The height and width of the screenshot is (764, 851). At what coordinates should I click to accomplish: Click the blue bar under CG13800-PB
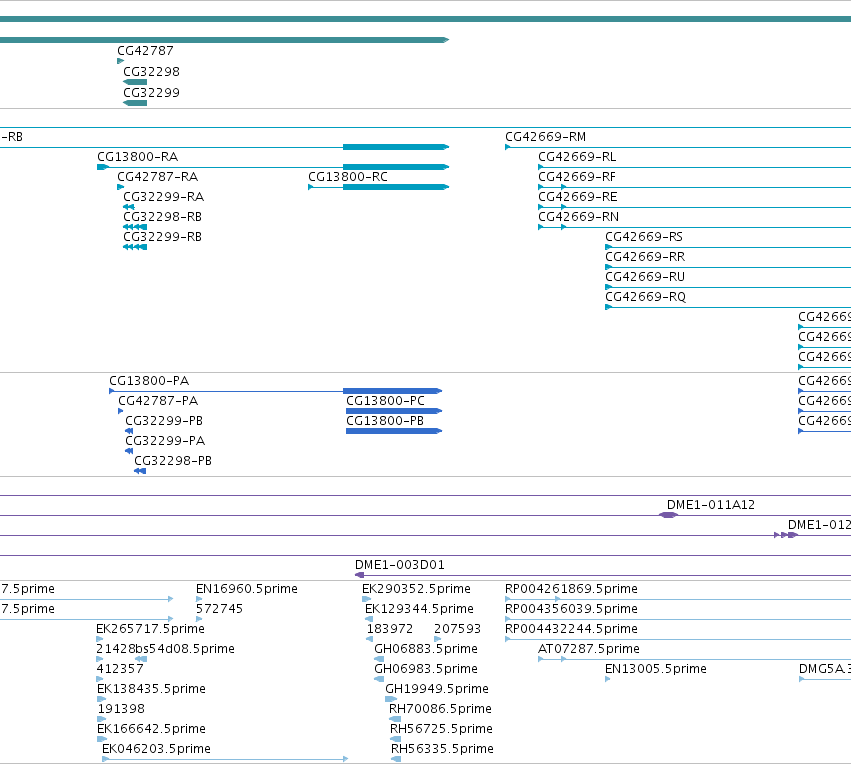(x=393, y=431)
